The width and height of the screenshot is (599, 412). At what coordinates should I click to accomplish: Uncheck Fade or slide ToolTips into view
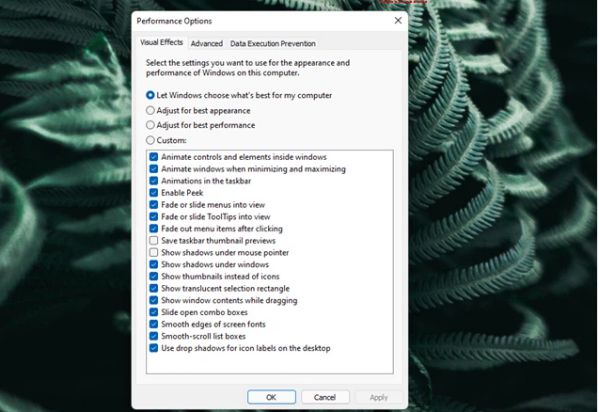click(154, 217)
